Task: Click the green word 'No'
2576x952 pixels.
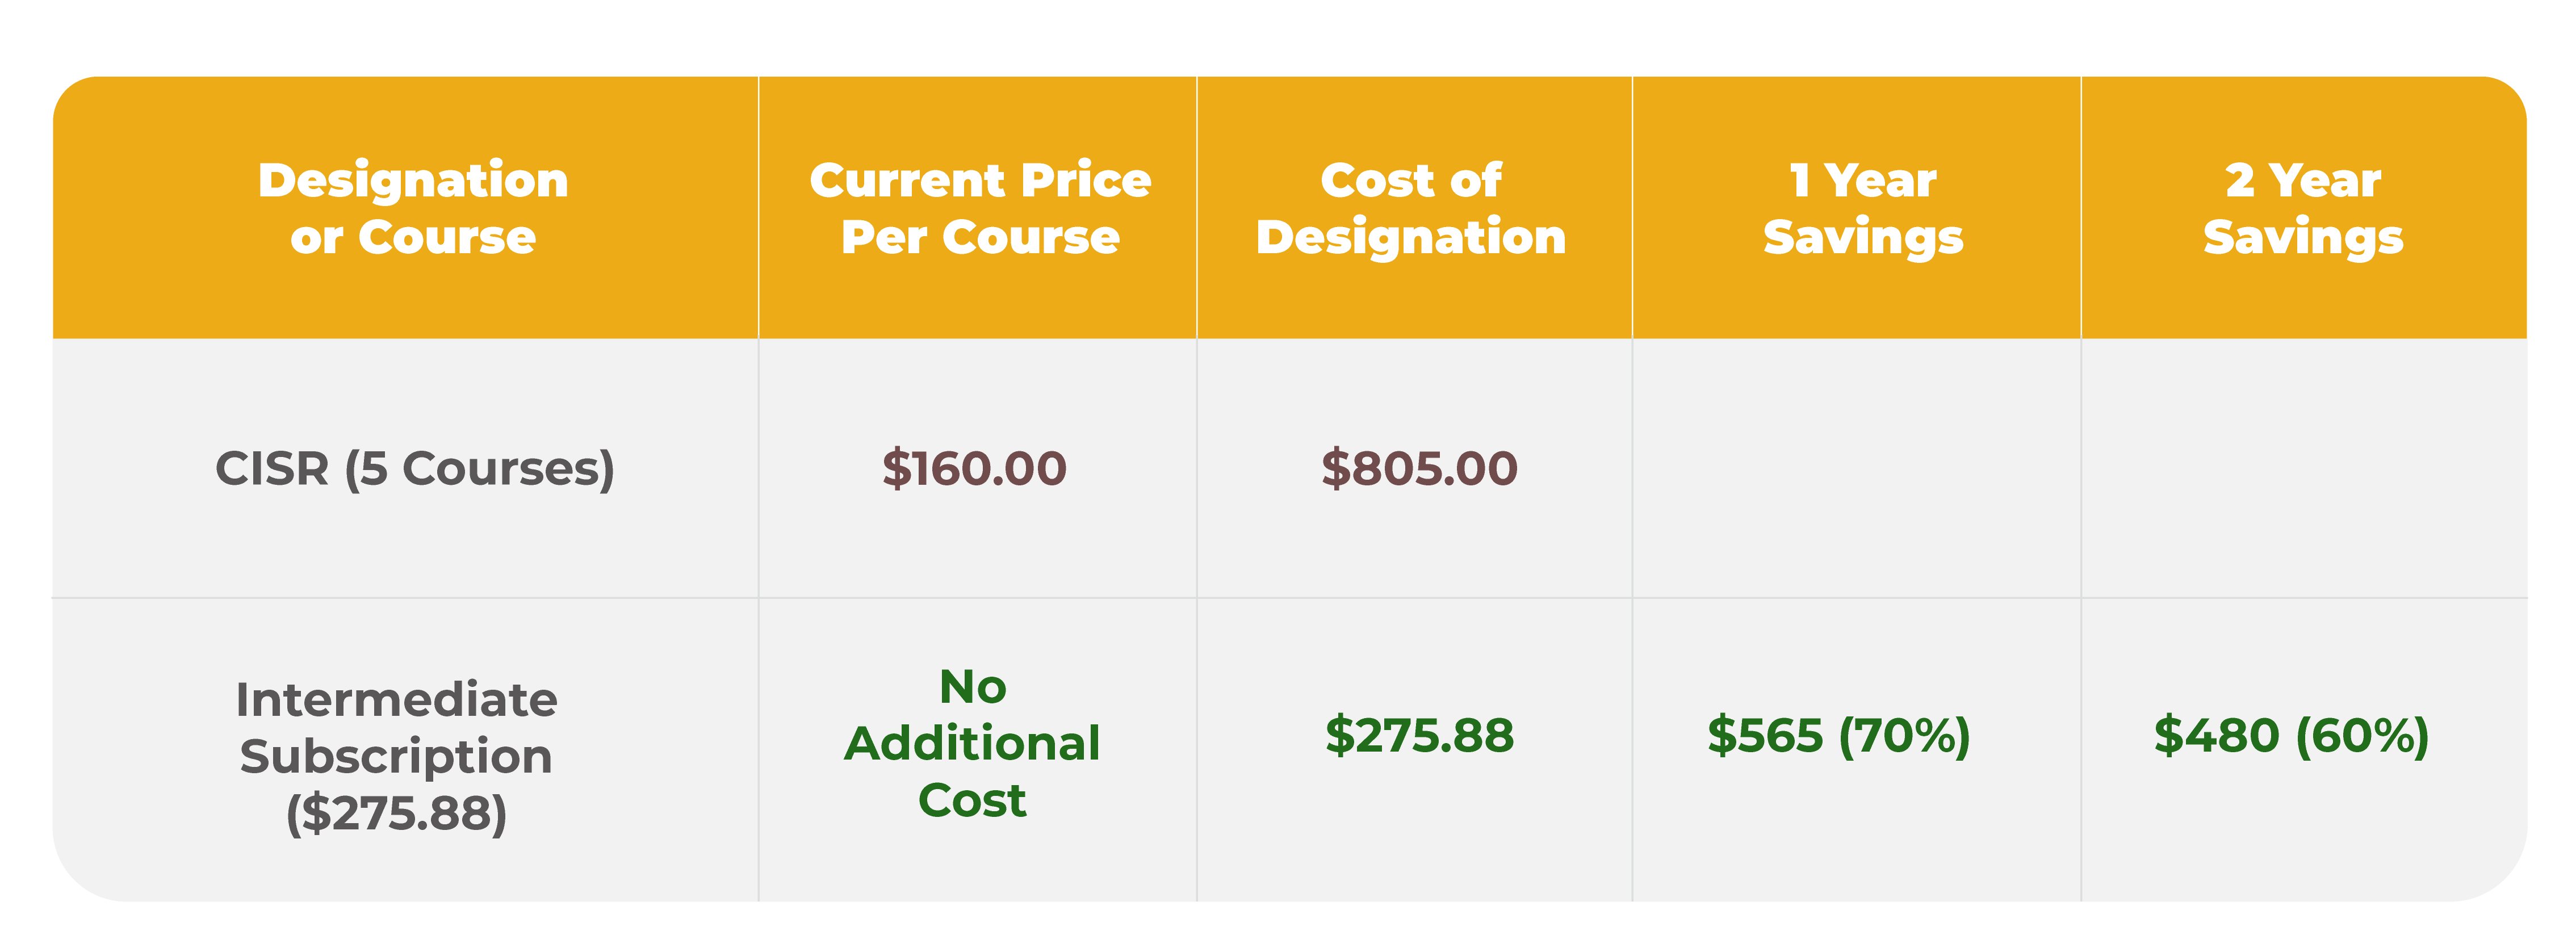Action: point(972,687)
